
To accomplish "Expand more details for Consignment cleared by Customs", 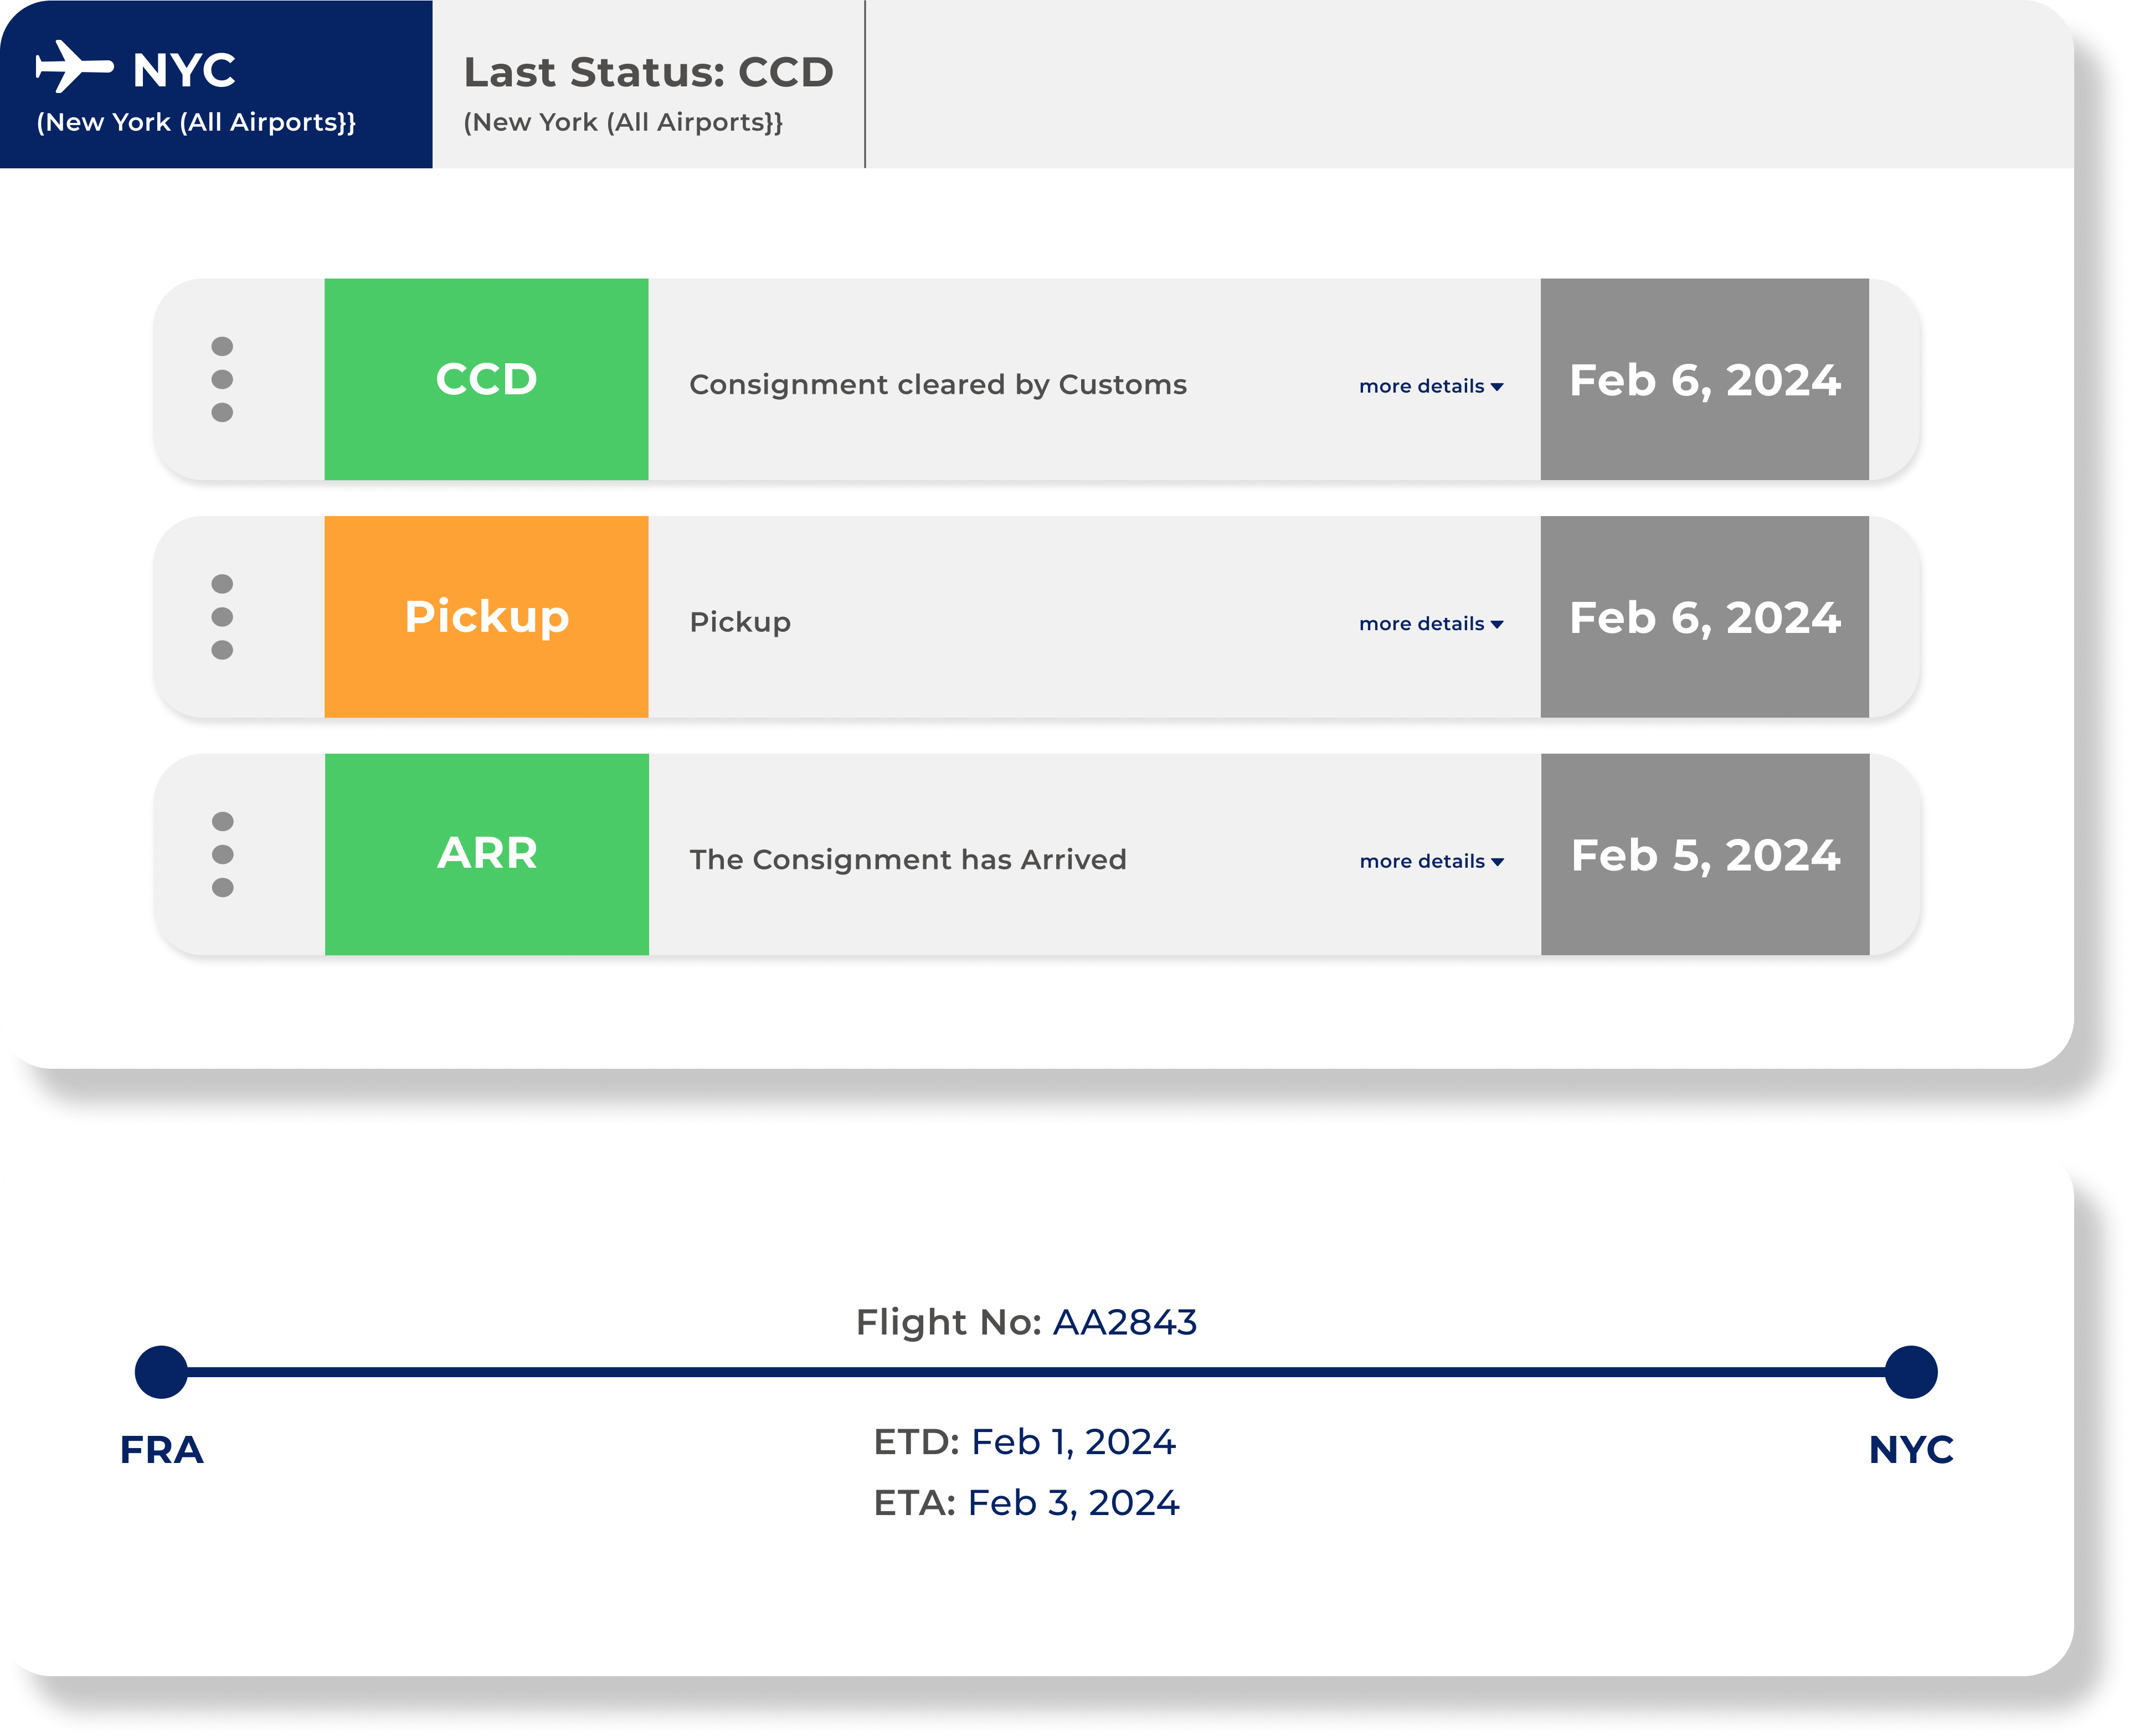I will (1431, 386).
